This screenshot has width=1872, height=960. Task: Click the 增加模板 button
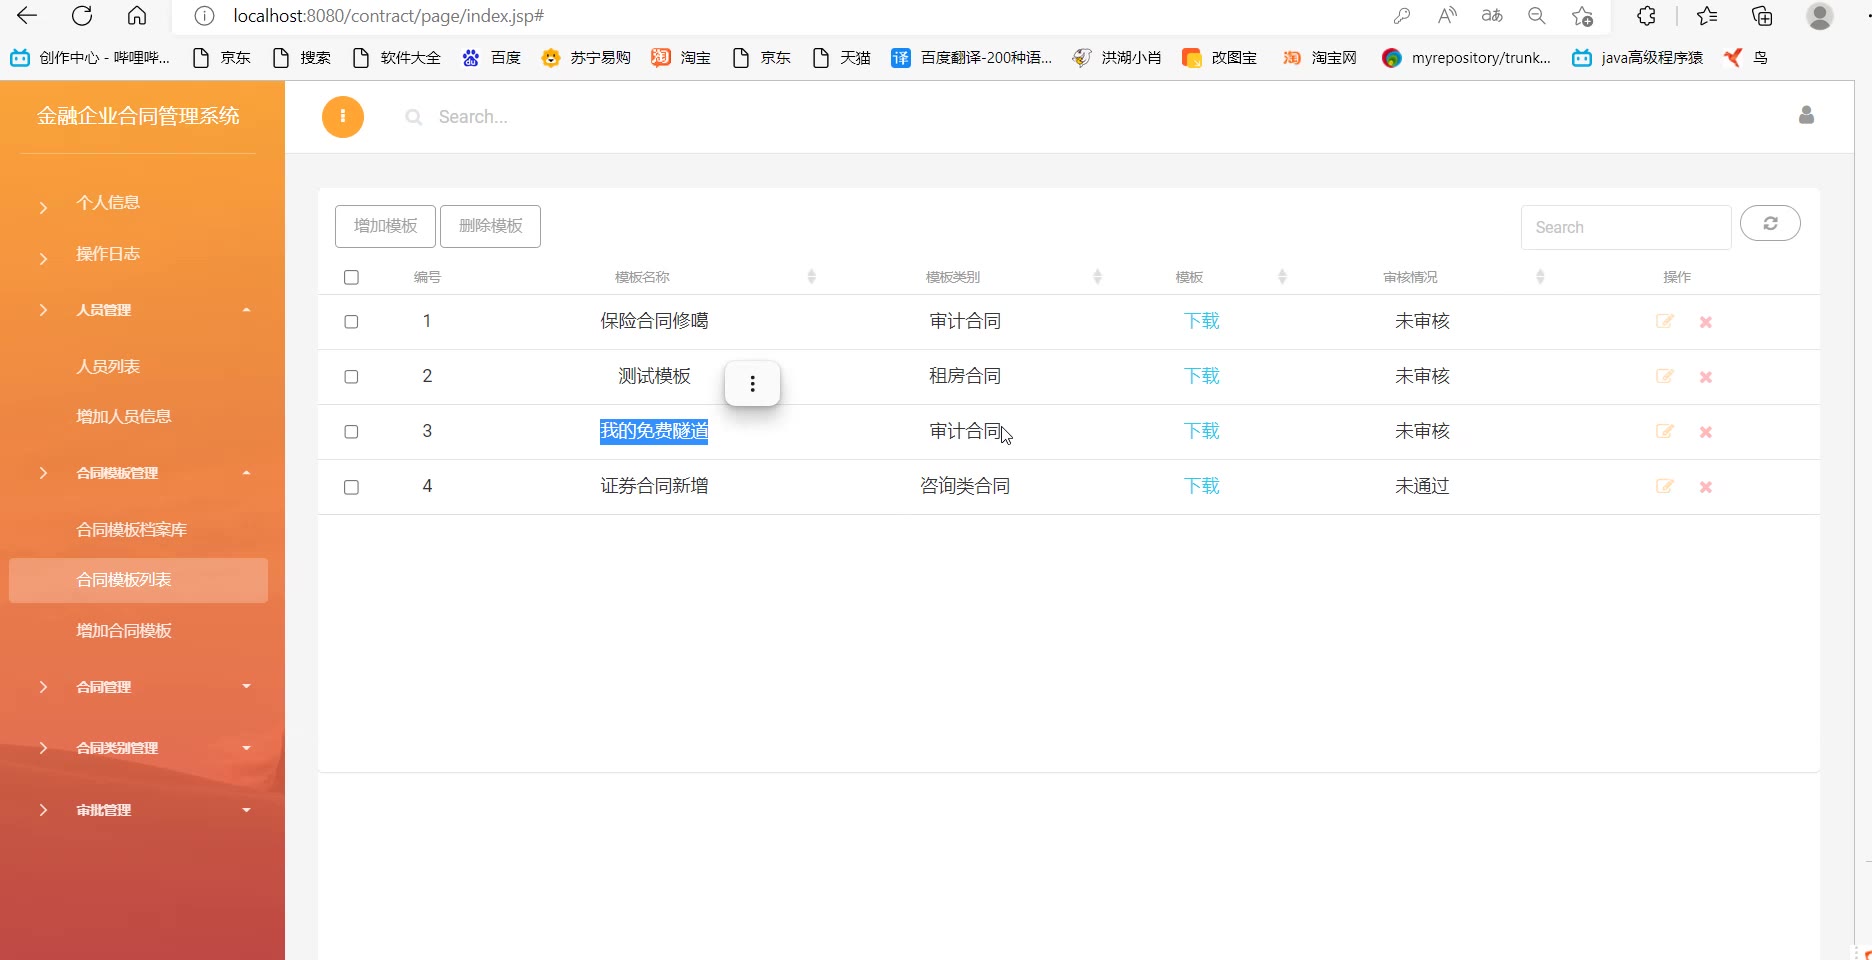tap(385, 226)
